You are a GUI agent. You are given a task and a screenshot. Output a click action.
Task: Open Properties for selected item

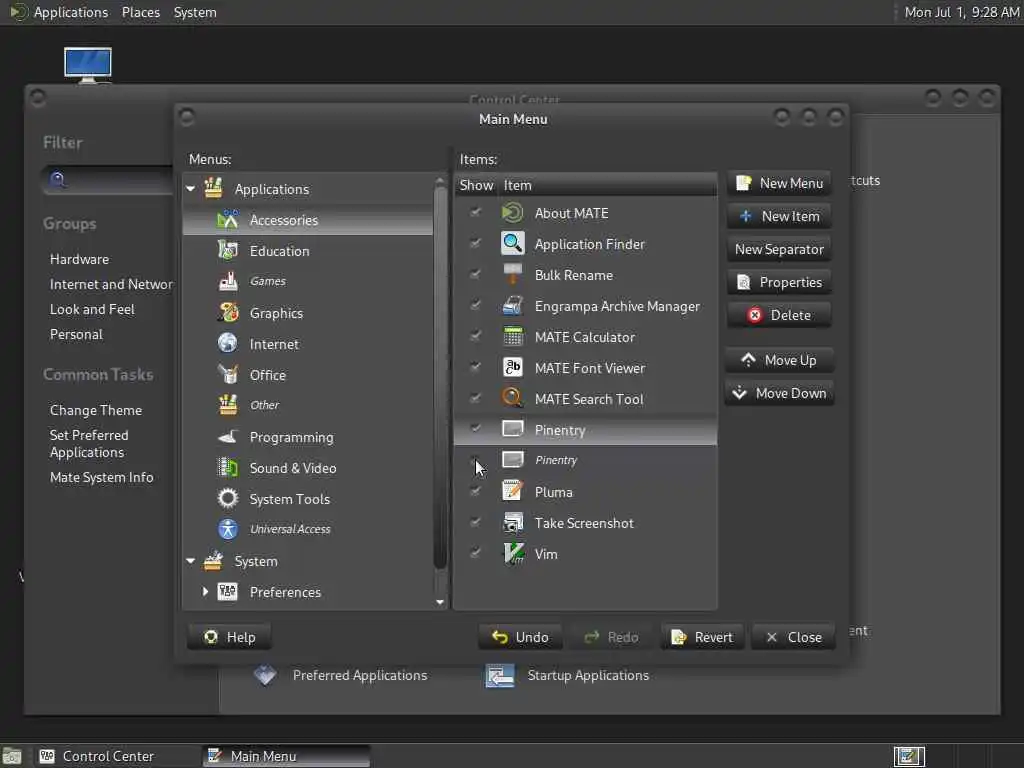coord(779,282)
